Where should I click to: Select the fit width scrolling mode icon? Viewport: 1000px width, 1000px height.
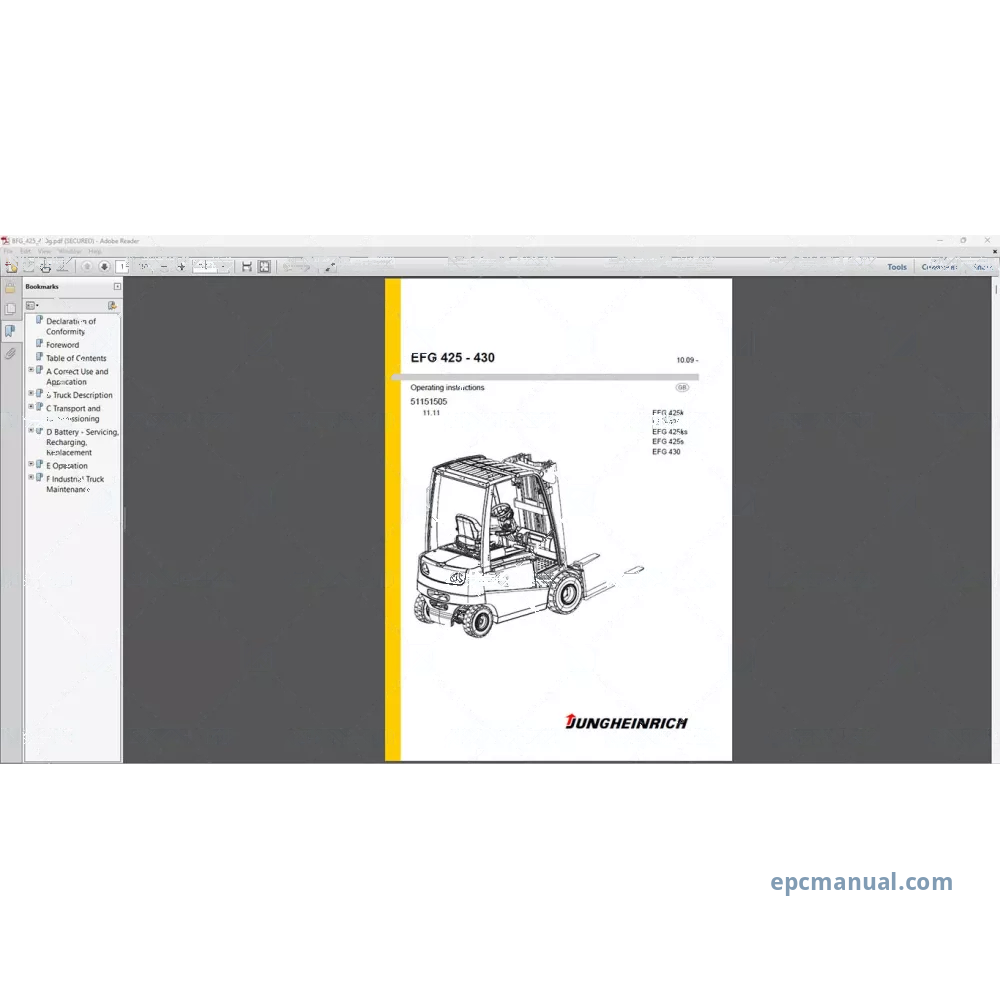[247, 267]
